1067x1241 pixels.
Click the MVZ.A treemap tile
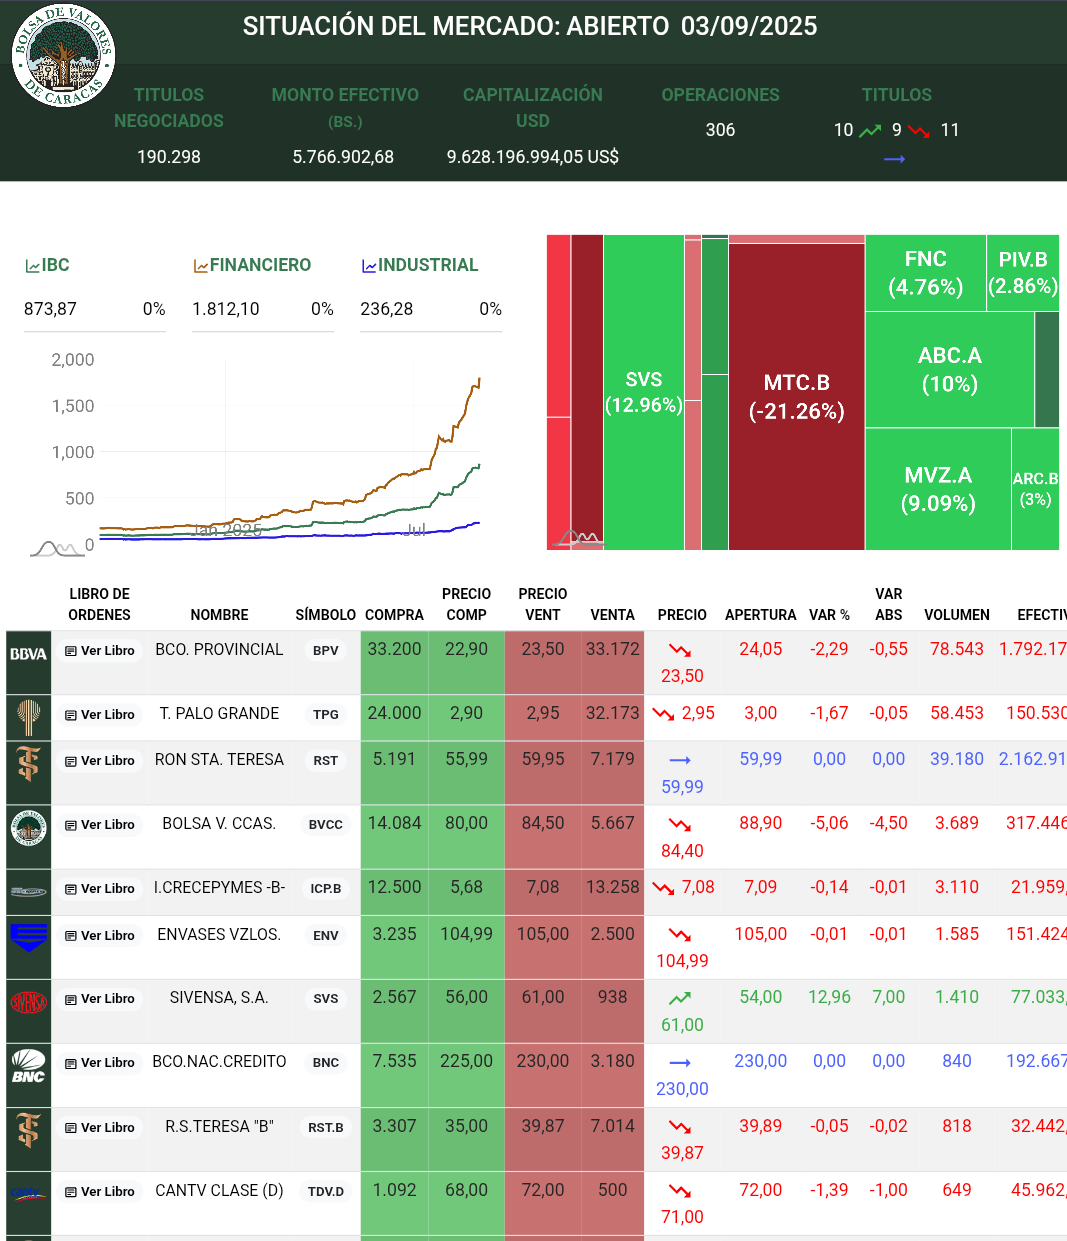pos(938,489)
